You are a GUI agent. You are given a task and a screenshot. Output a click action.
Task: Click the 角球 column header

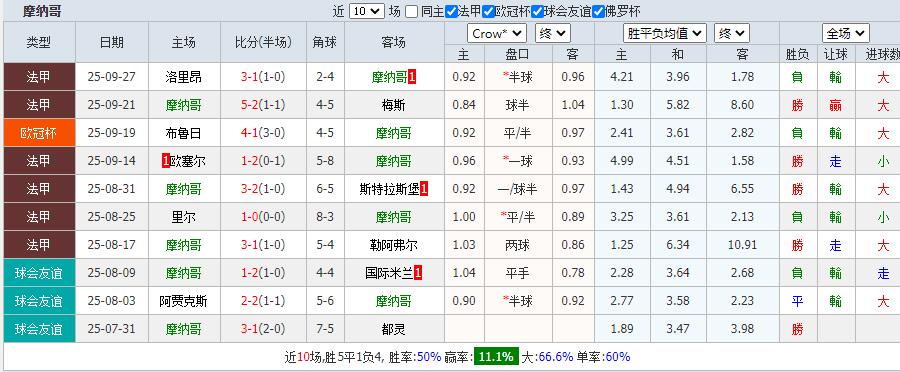325,42
